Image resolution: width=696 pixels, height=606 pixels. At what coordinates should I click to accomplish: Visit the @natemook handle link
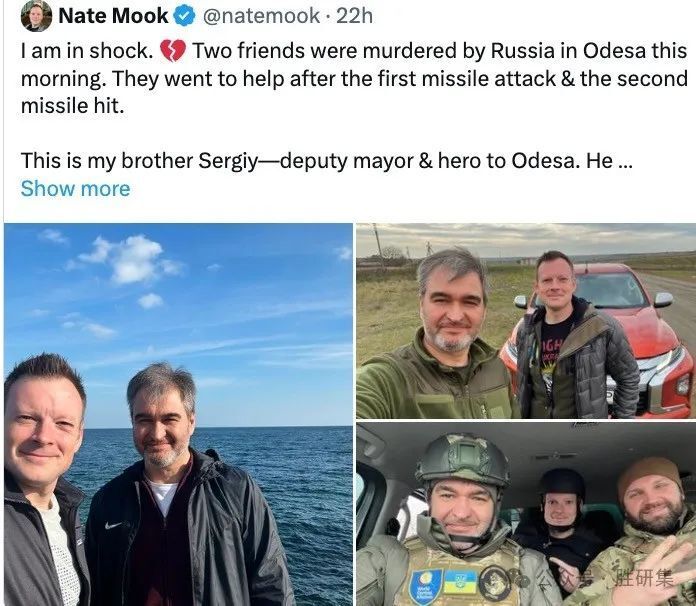263,16
